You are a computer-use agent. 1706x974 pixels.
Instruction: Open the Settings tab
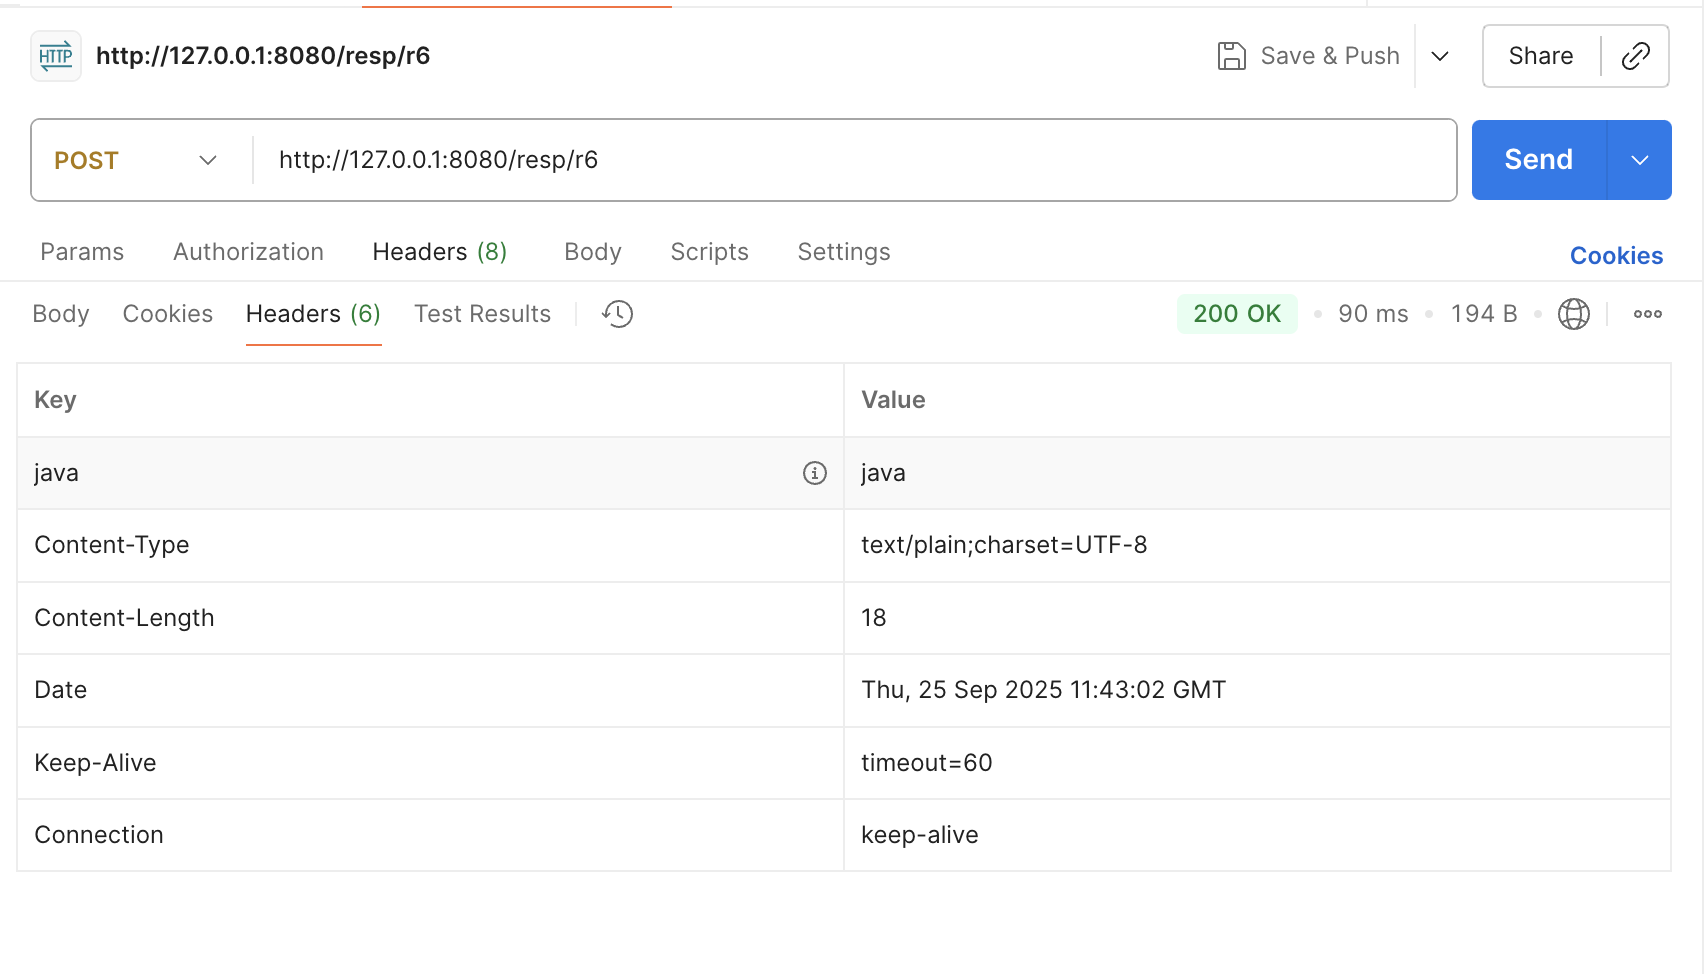(x=844, y=252)
